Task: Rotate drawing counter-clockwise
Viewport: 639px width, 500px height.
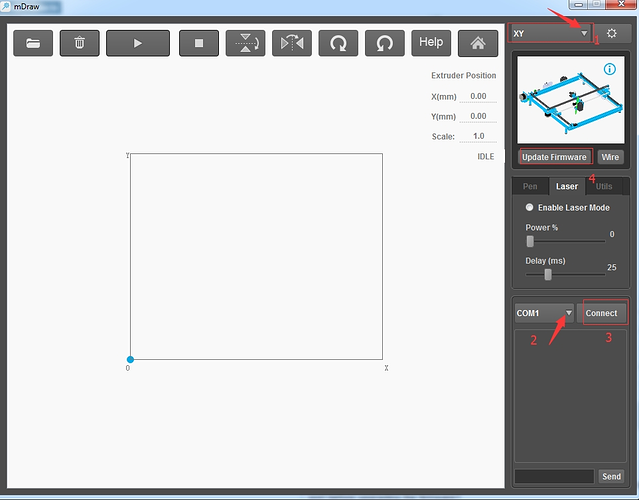Action: (385, 43)
